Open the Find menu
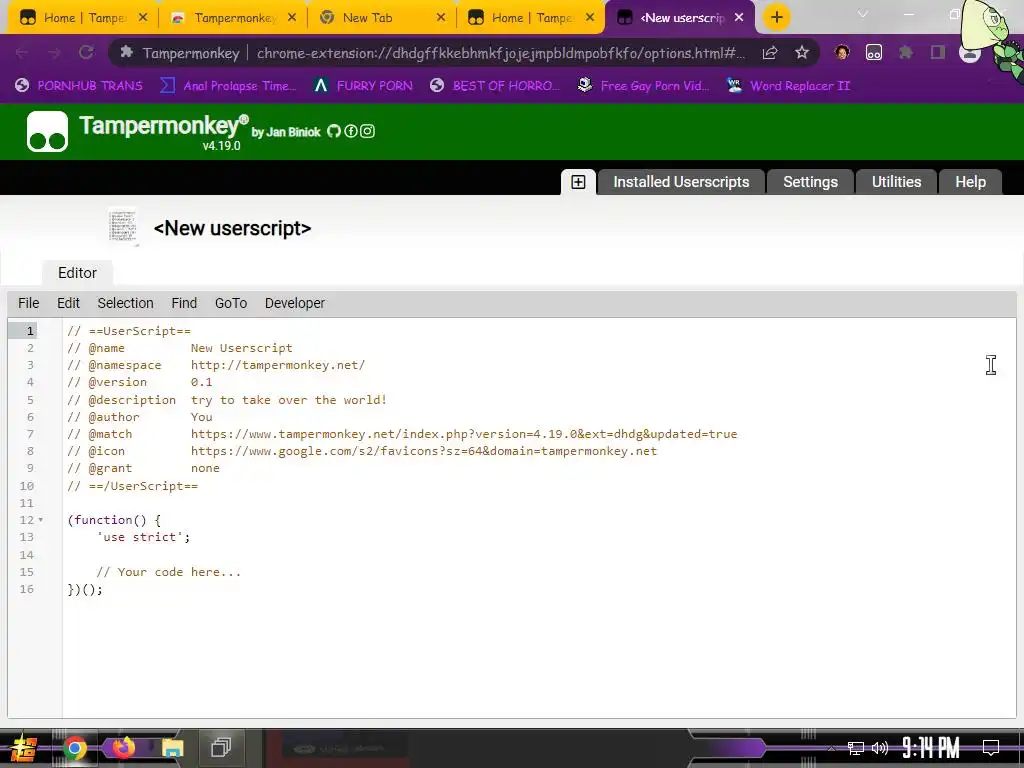The image size is (1024, 768). click(184, 303)
